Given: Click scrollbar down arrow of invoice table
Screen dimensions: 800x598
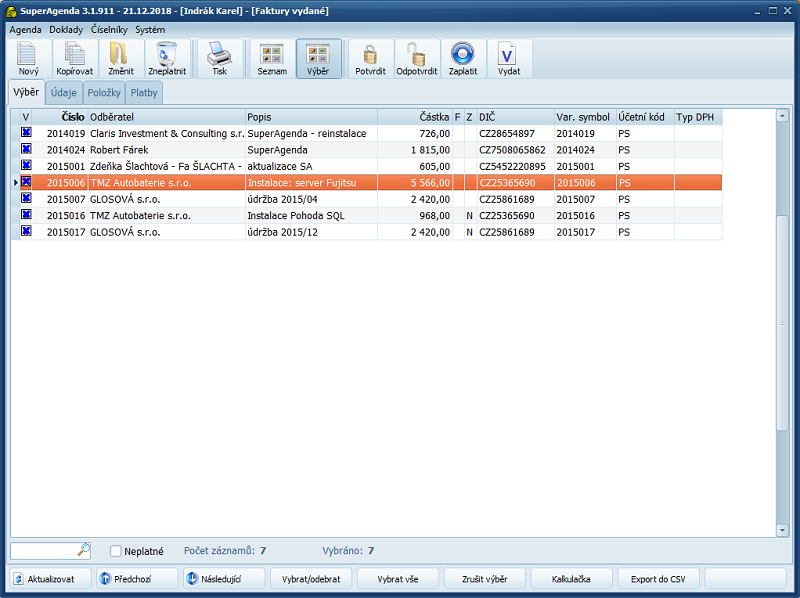Looking at the screenshot, I should tap(782, 531).
